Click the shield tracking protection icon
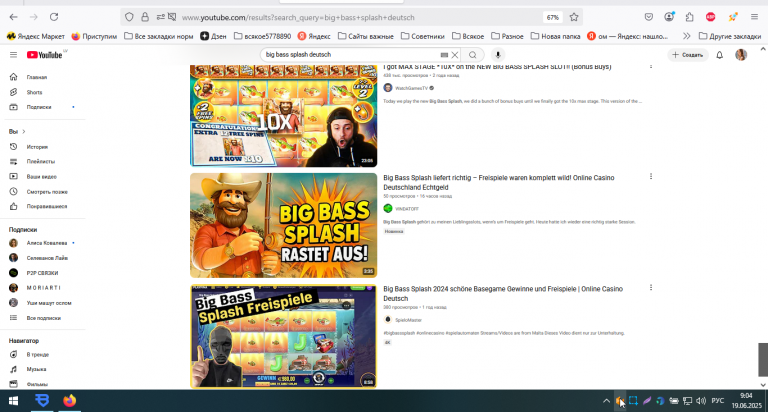The image size is (768, 412). pyautogui.click(x=129, y=17)
